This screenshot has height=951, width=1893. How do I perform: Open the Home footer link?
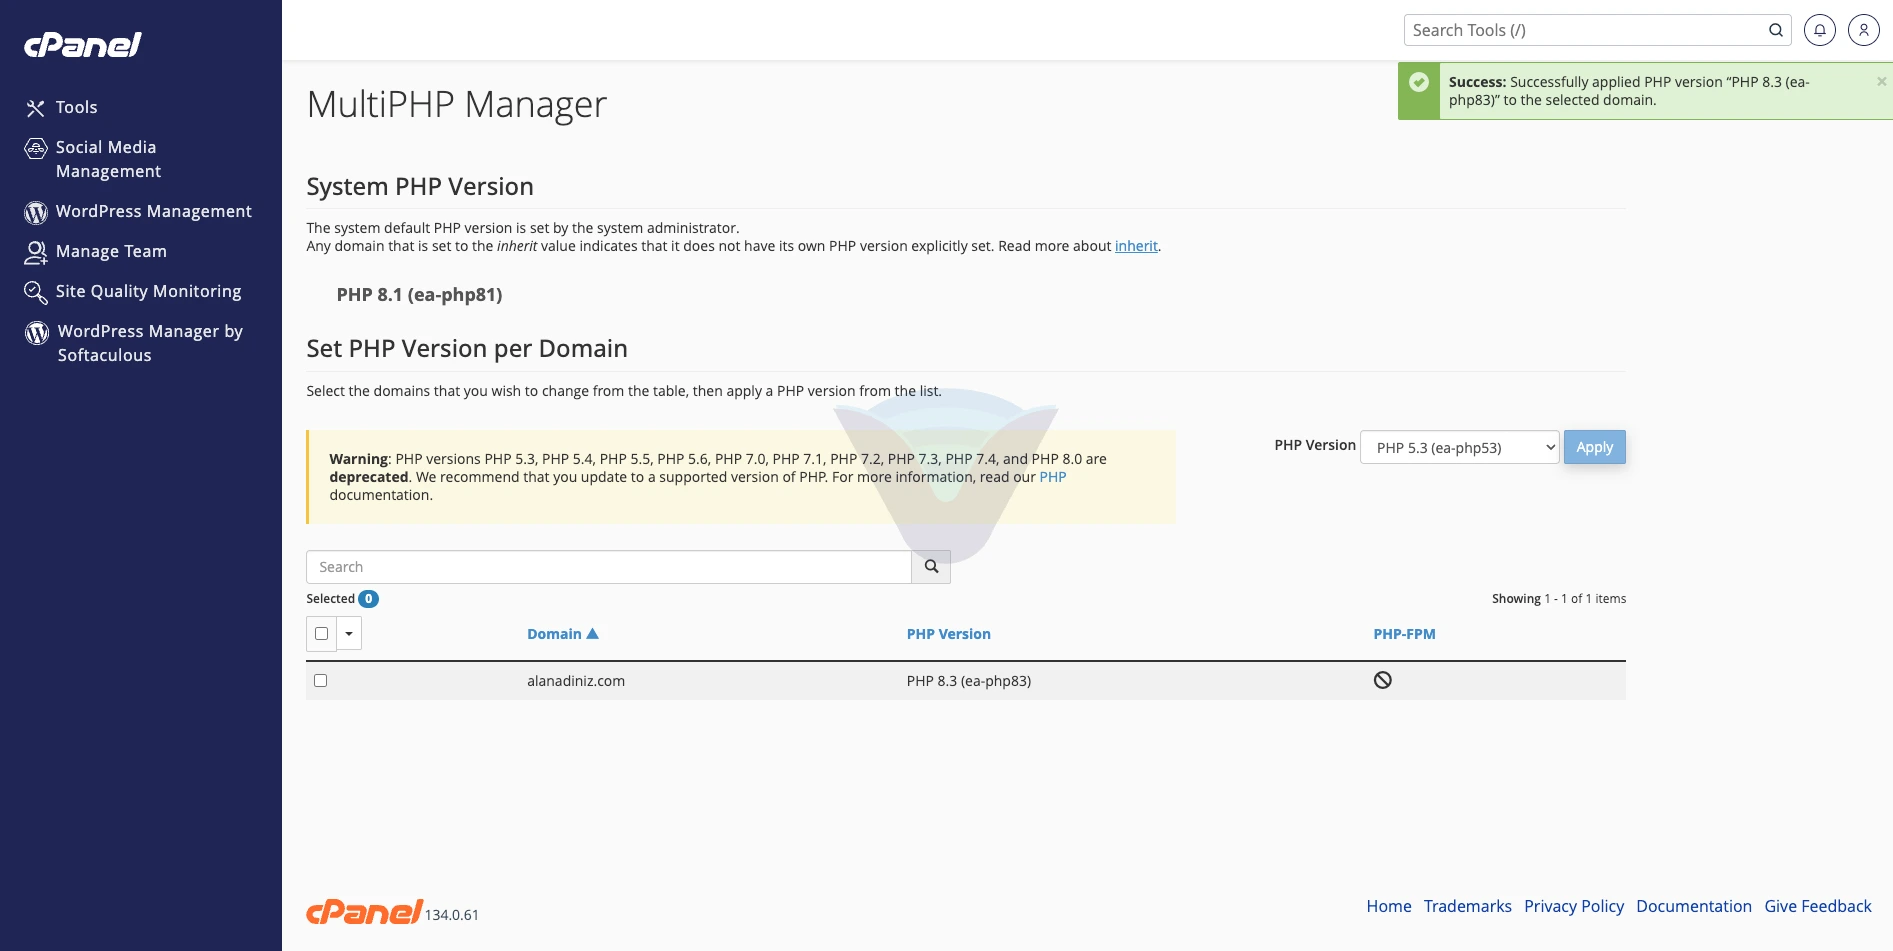(1389, 906)
